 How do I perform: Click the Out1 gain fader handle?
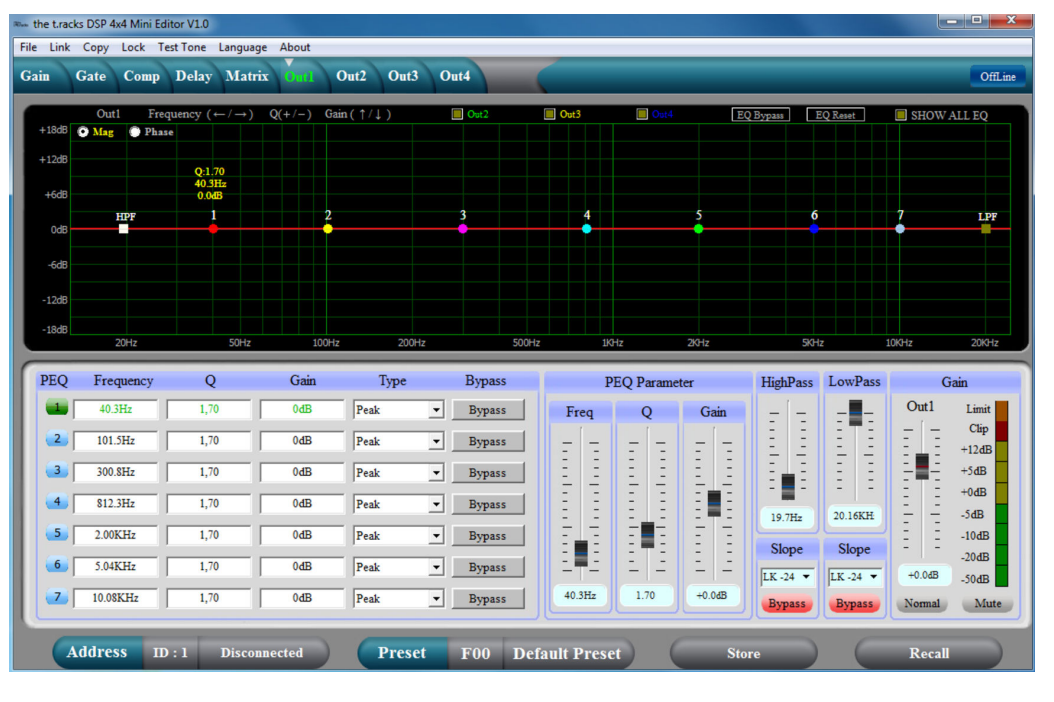pos(922,465)
